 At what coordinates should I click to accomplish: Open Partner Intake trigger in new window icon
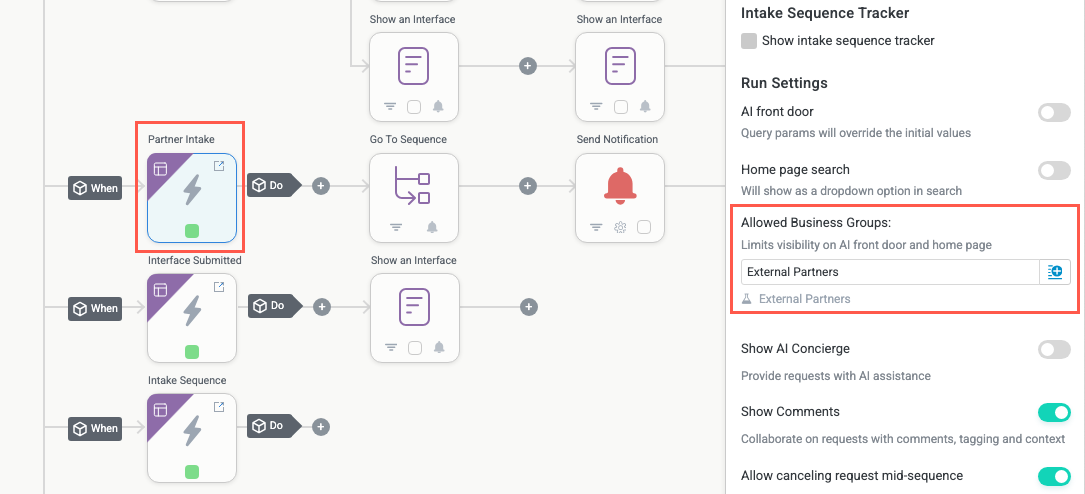tap(219, 167)
